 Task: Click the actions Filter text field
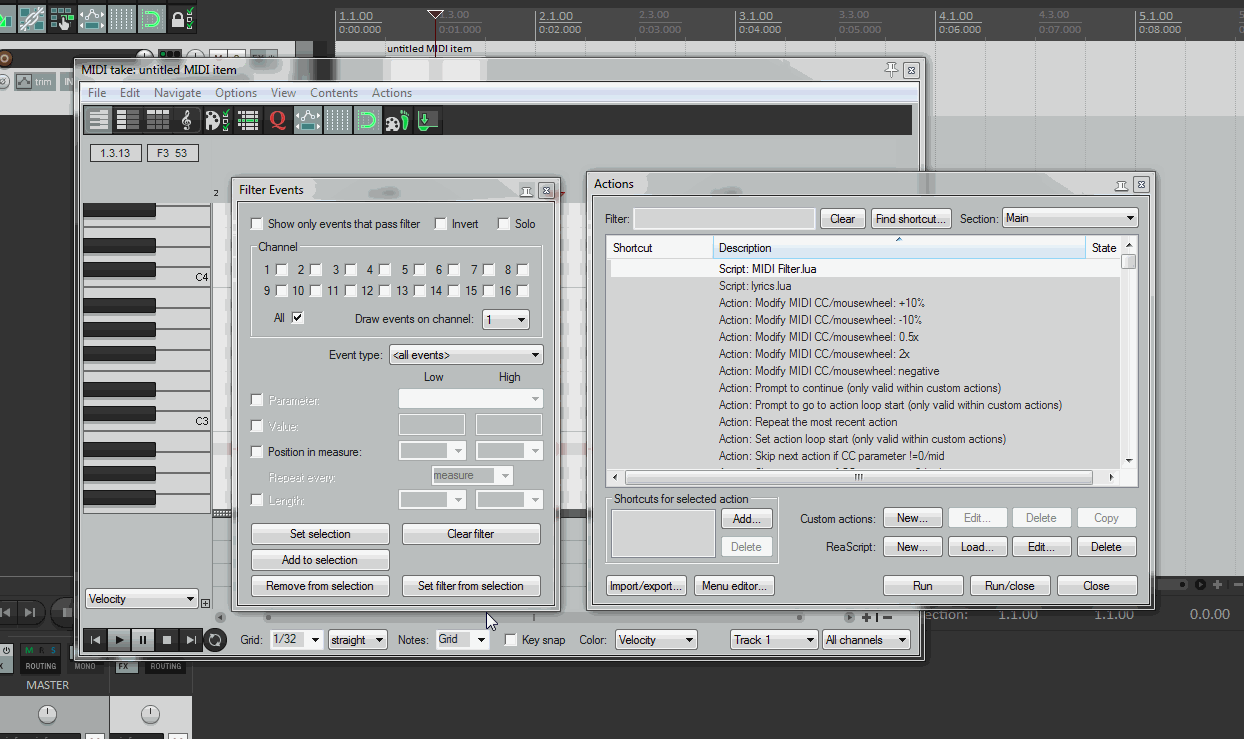pos(724,218)
